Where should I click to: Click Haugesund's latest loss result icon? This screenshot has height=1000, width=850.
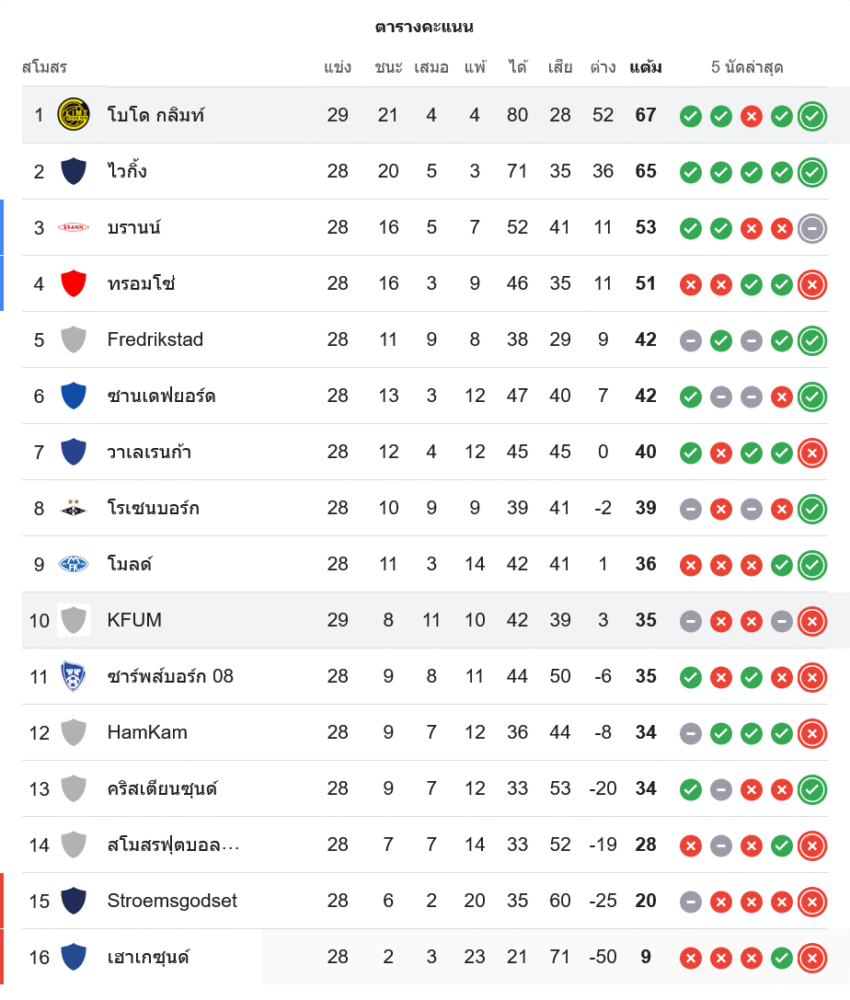(812, 957)
